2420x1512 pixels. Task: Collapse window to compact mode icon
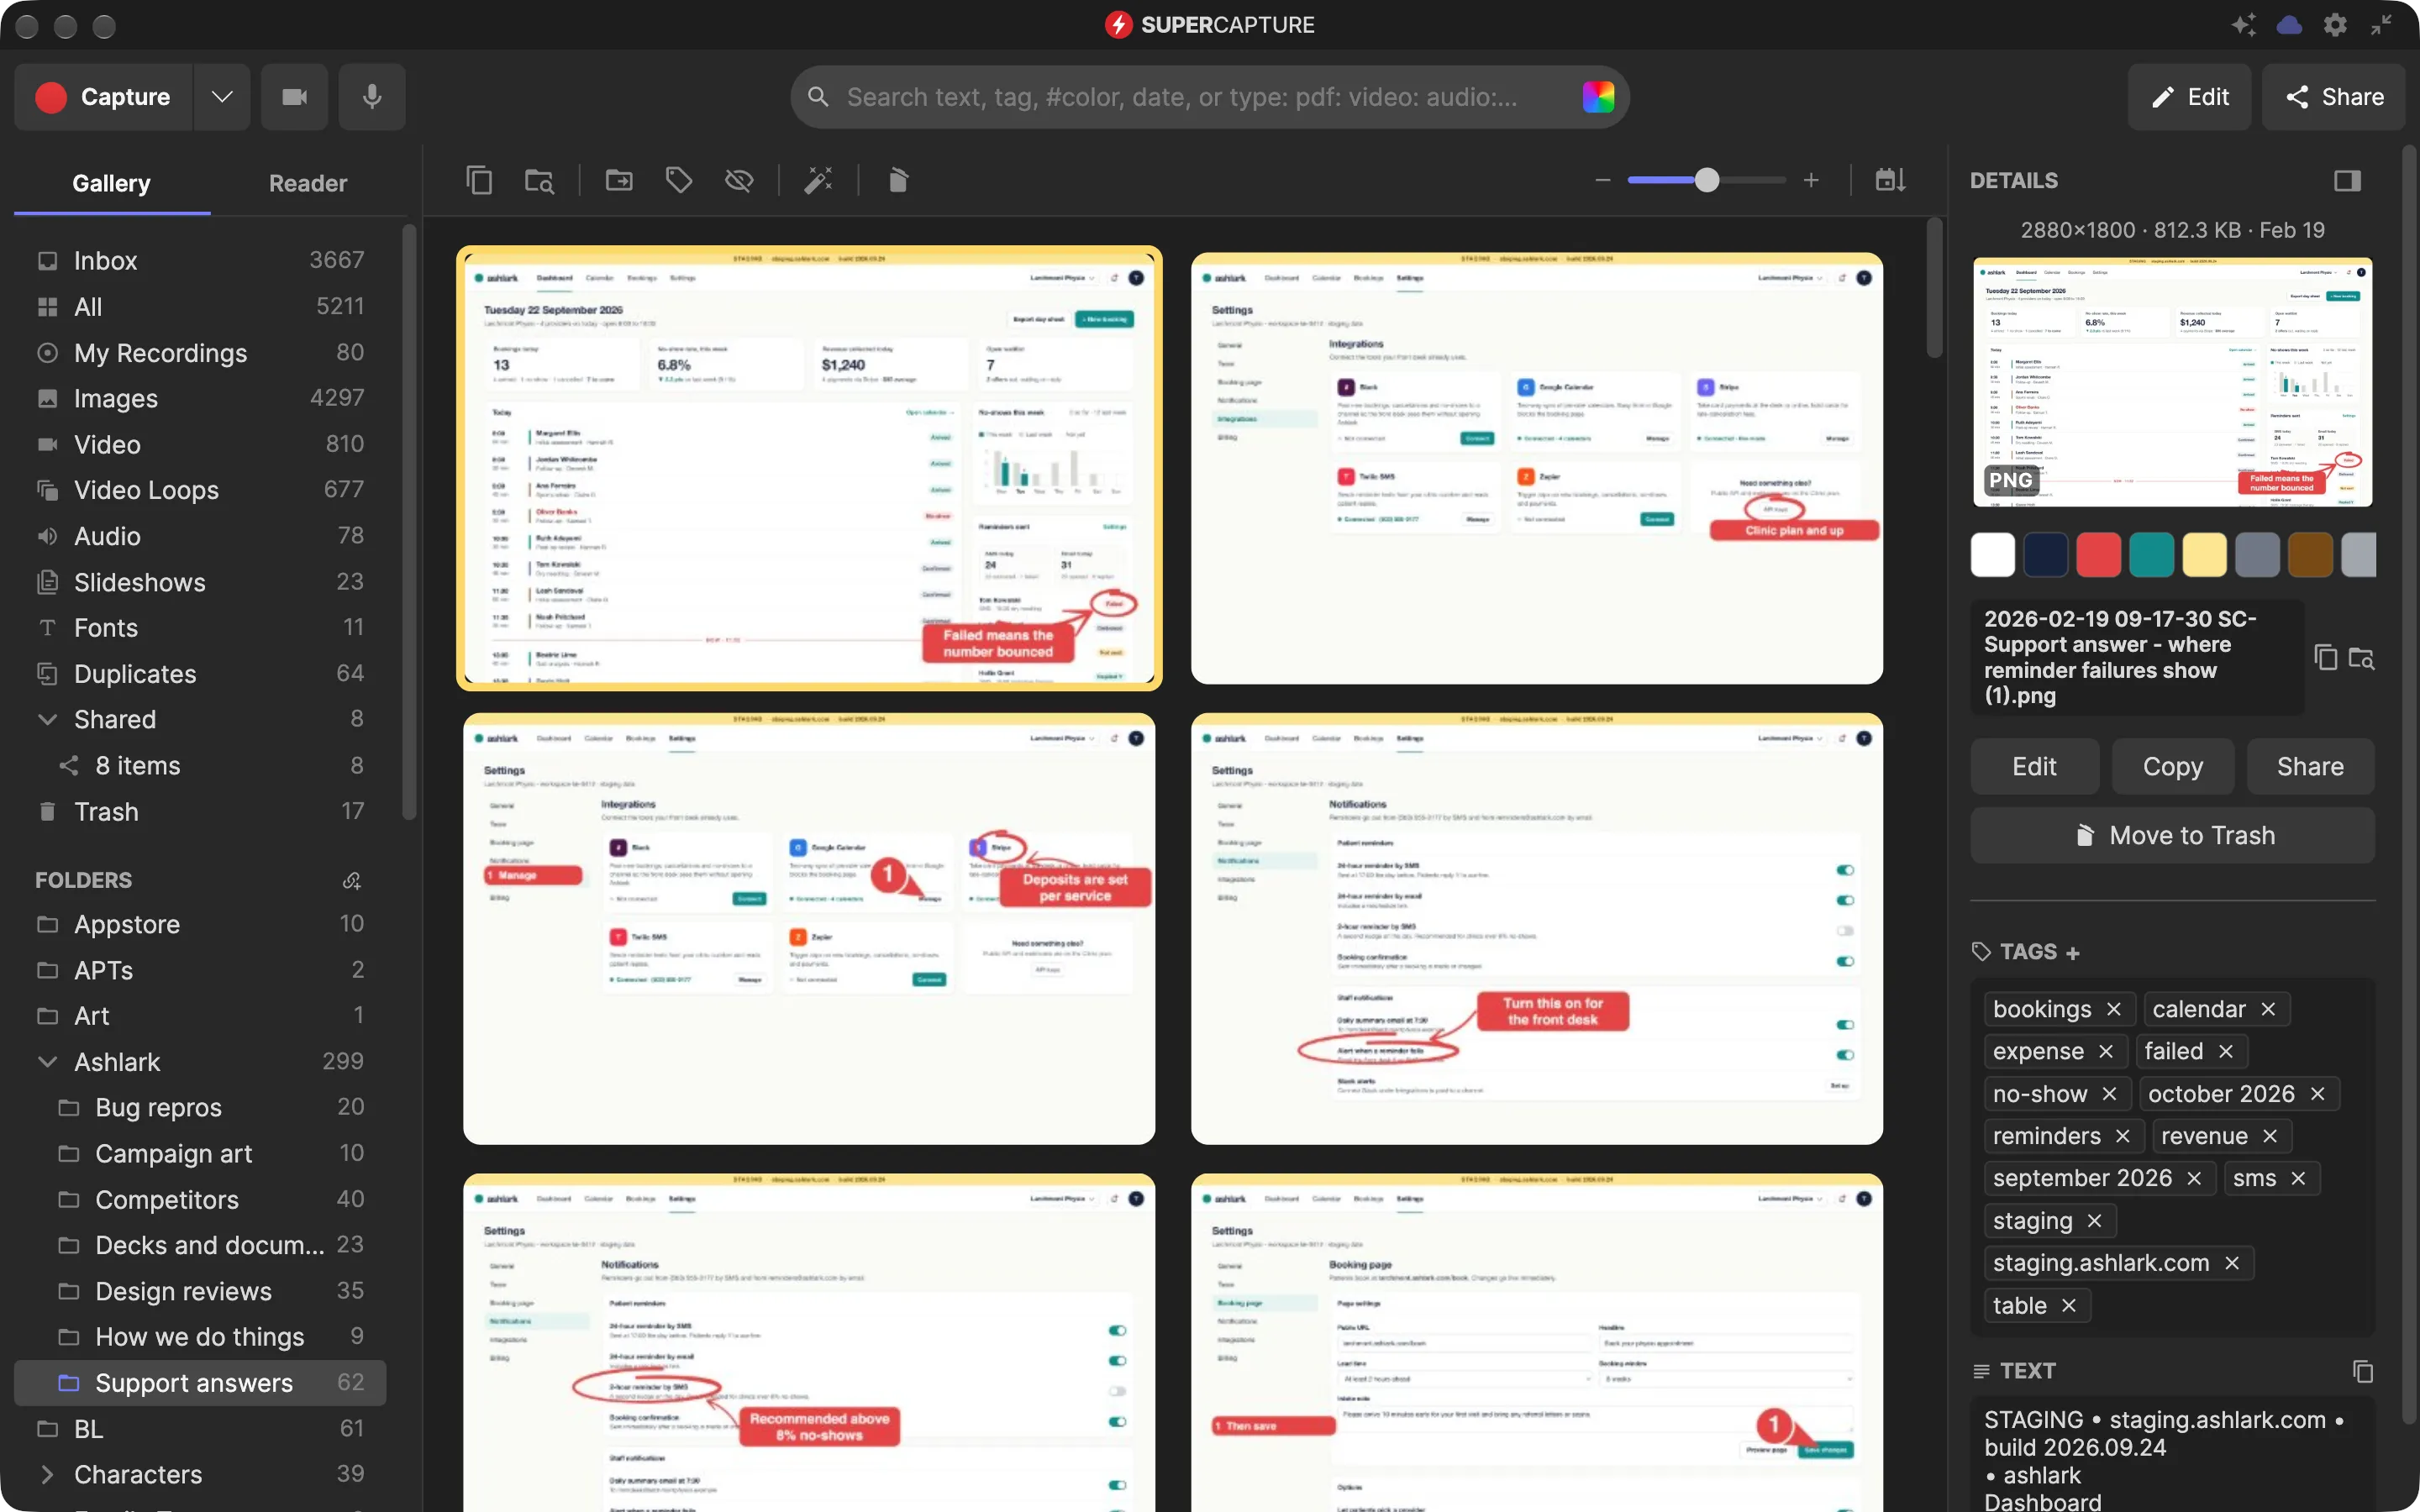(x=2381, y=25)
